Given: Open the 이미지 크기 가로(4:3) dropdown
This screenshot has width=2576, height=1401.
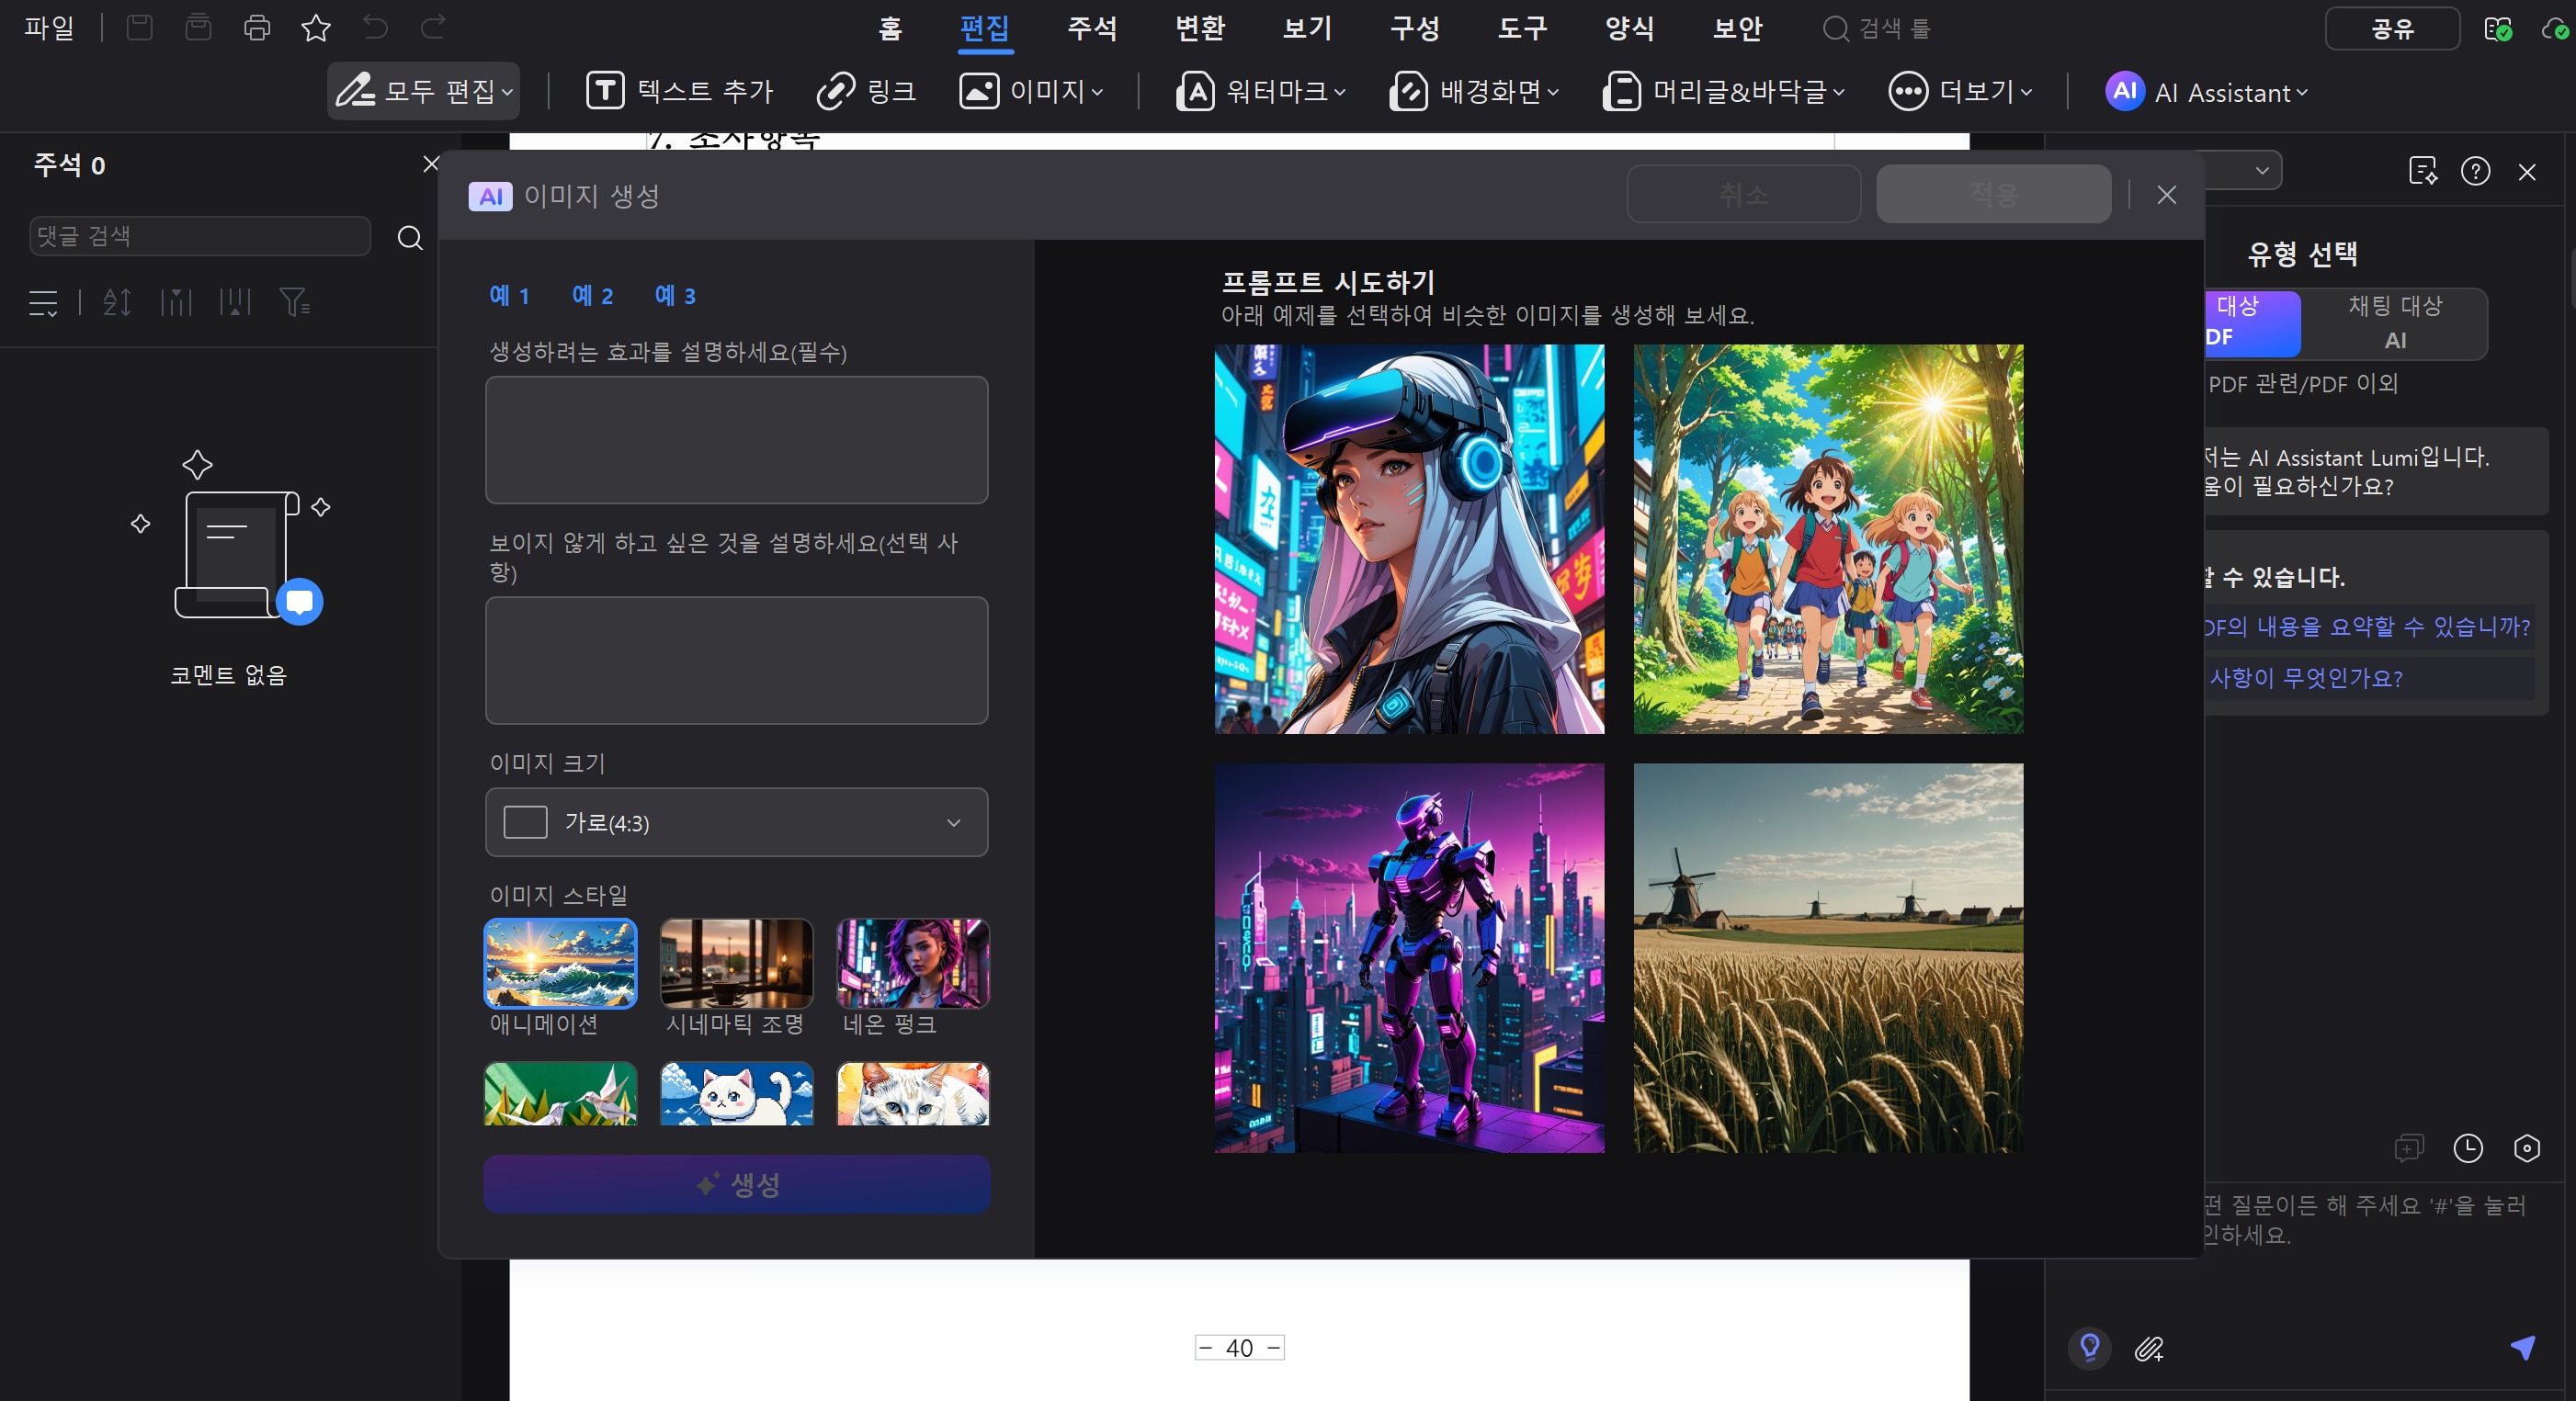Looking at the screenshot, I should coord(736,822).
